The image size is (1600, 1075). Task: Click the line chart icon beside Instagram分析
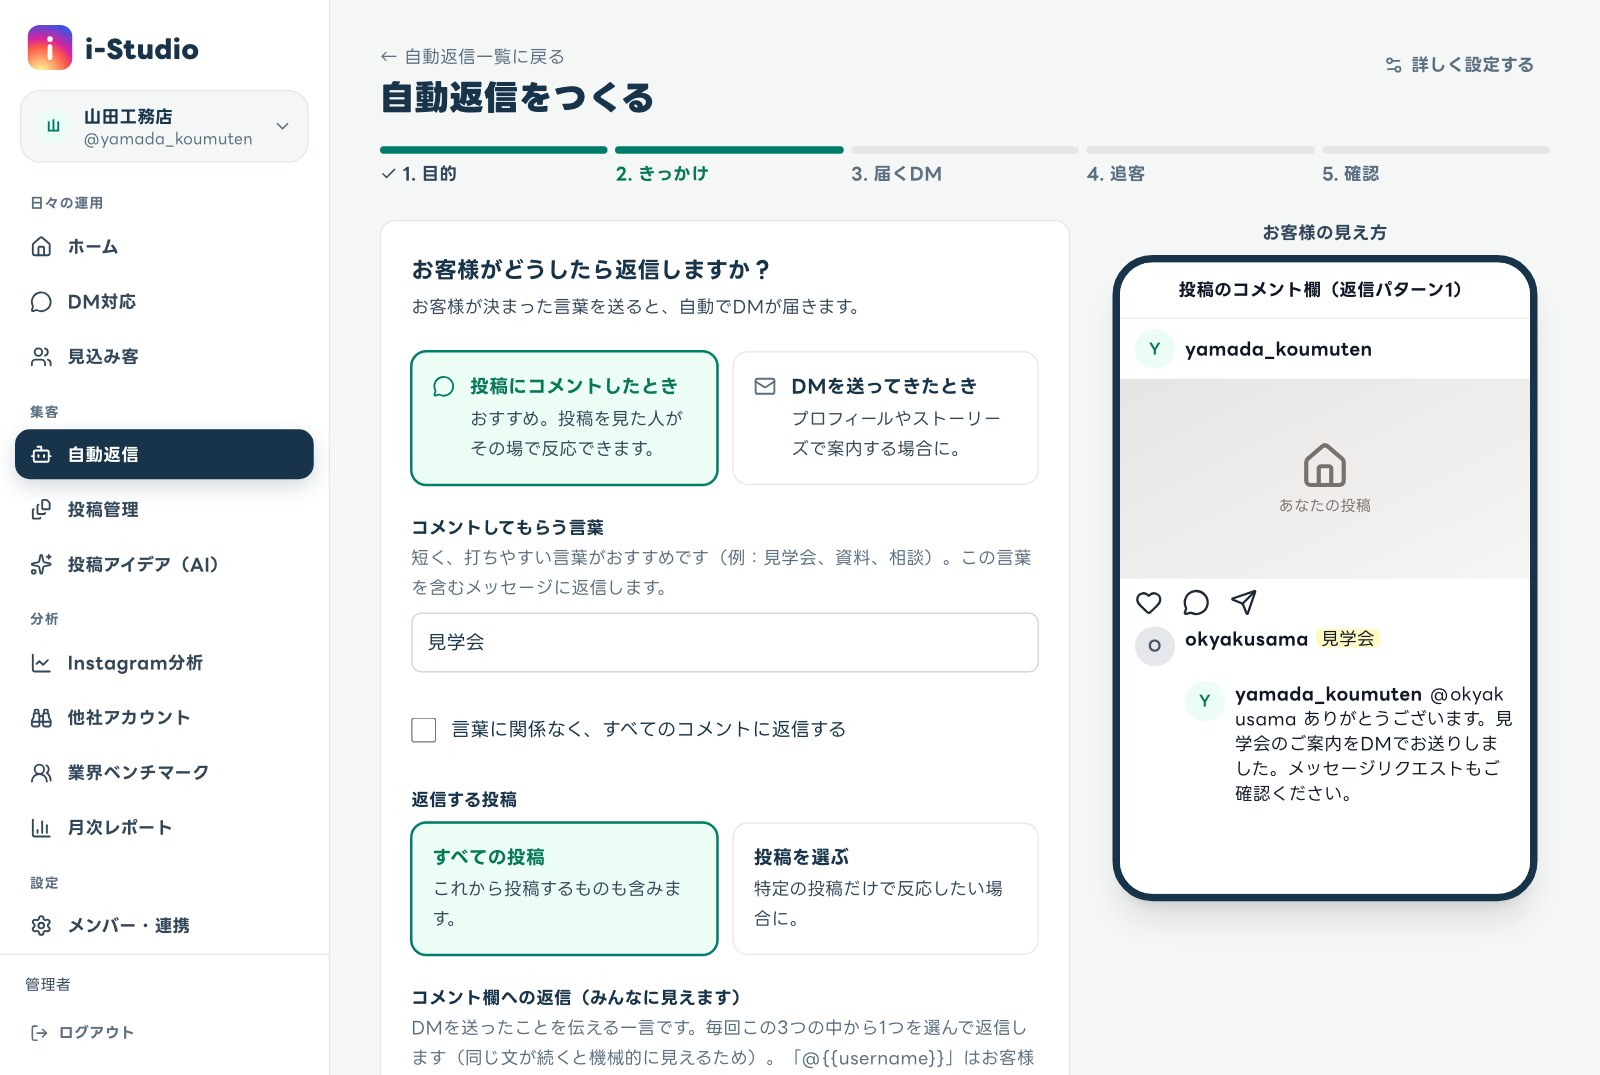click(41, 663)
